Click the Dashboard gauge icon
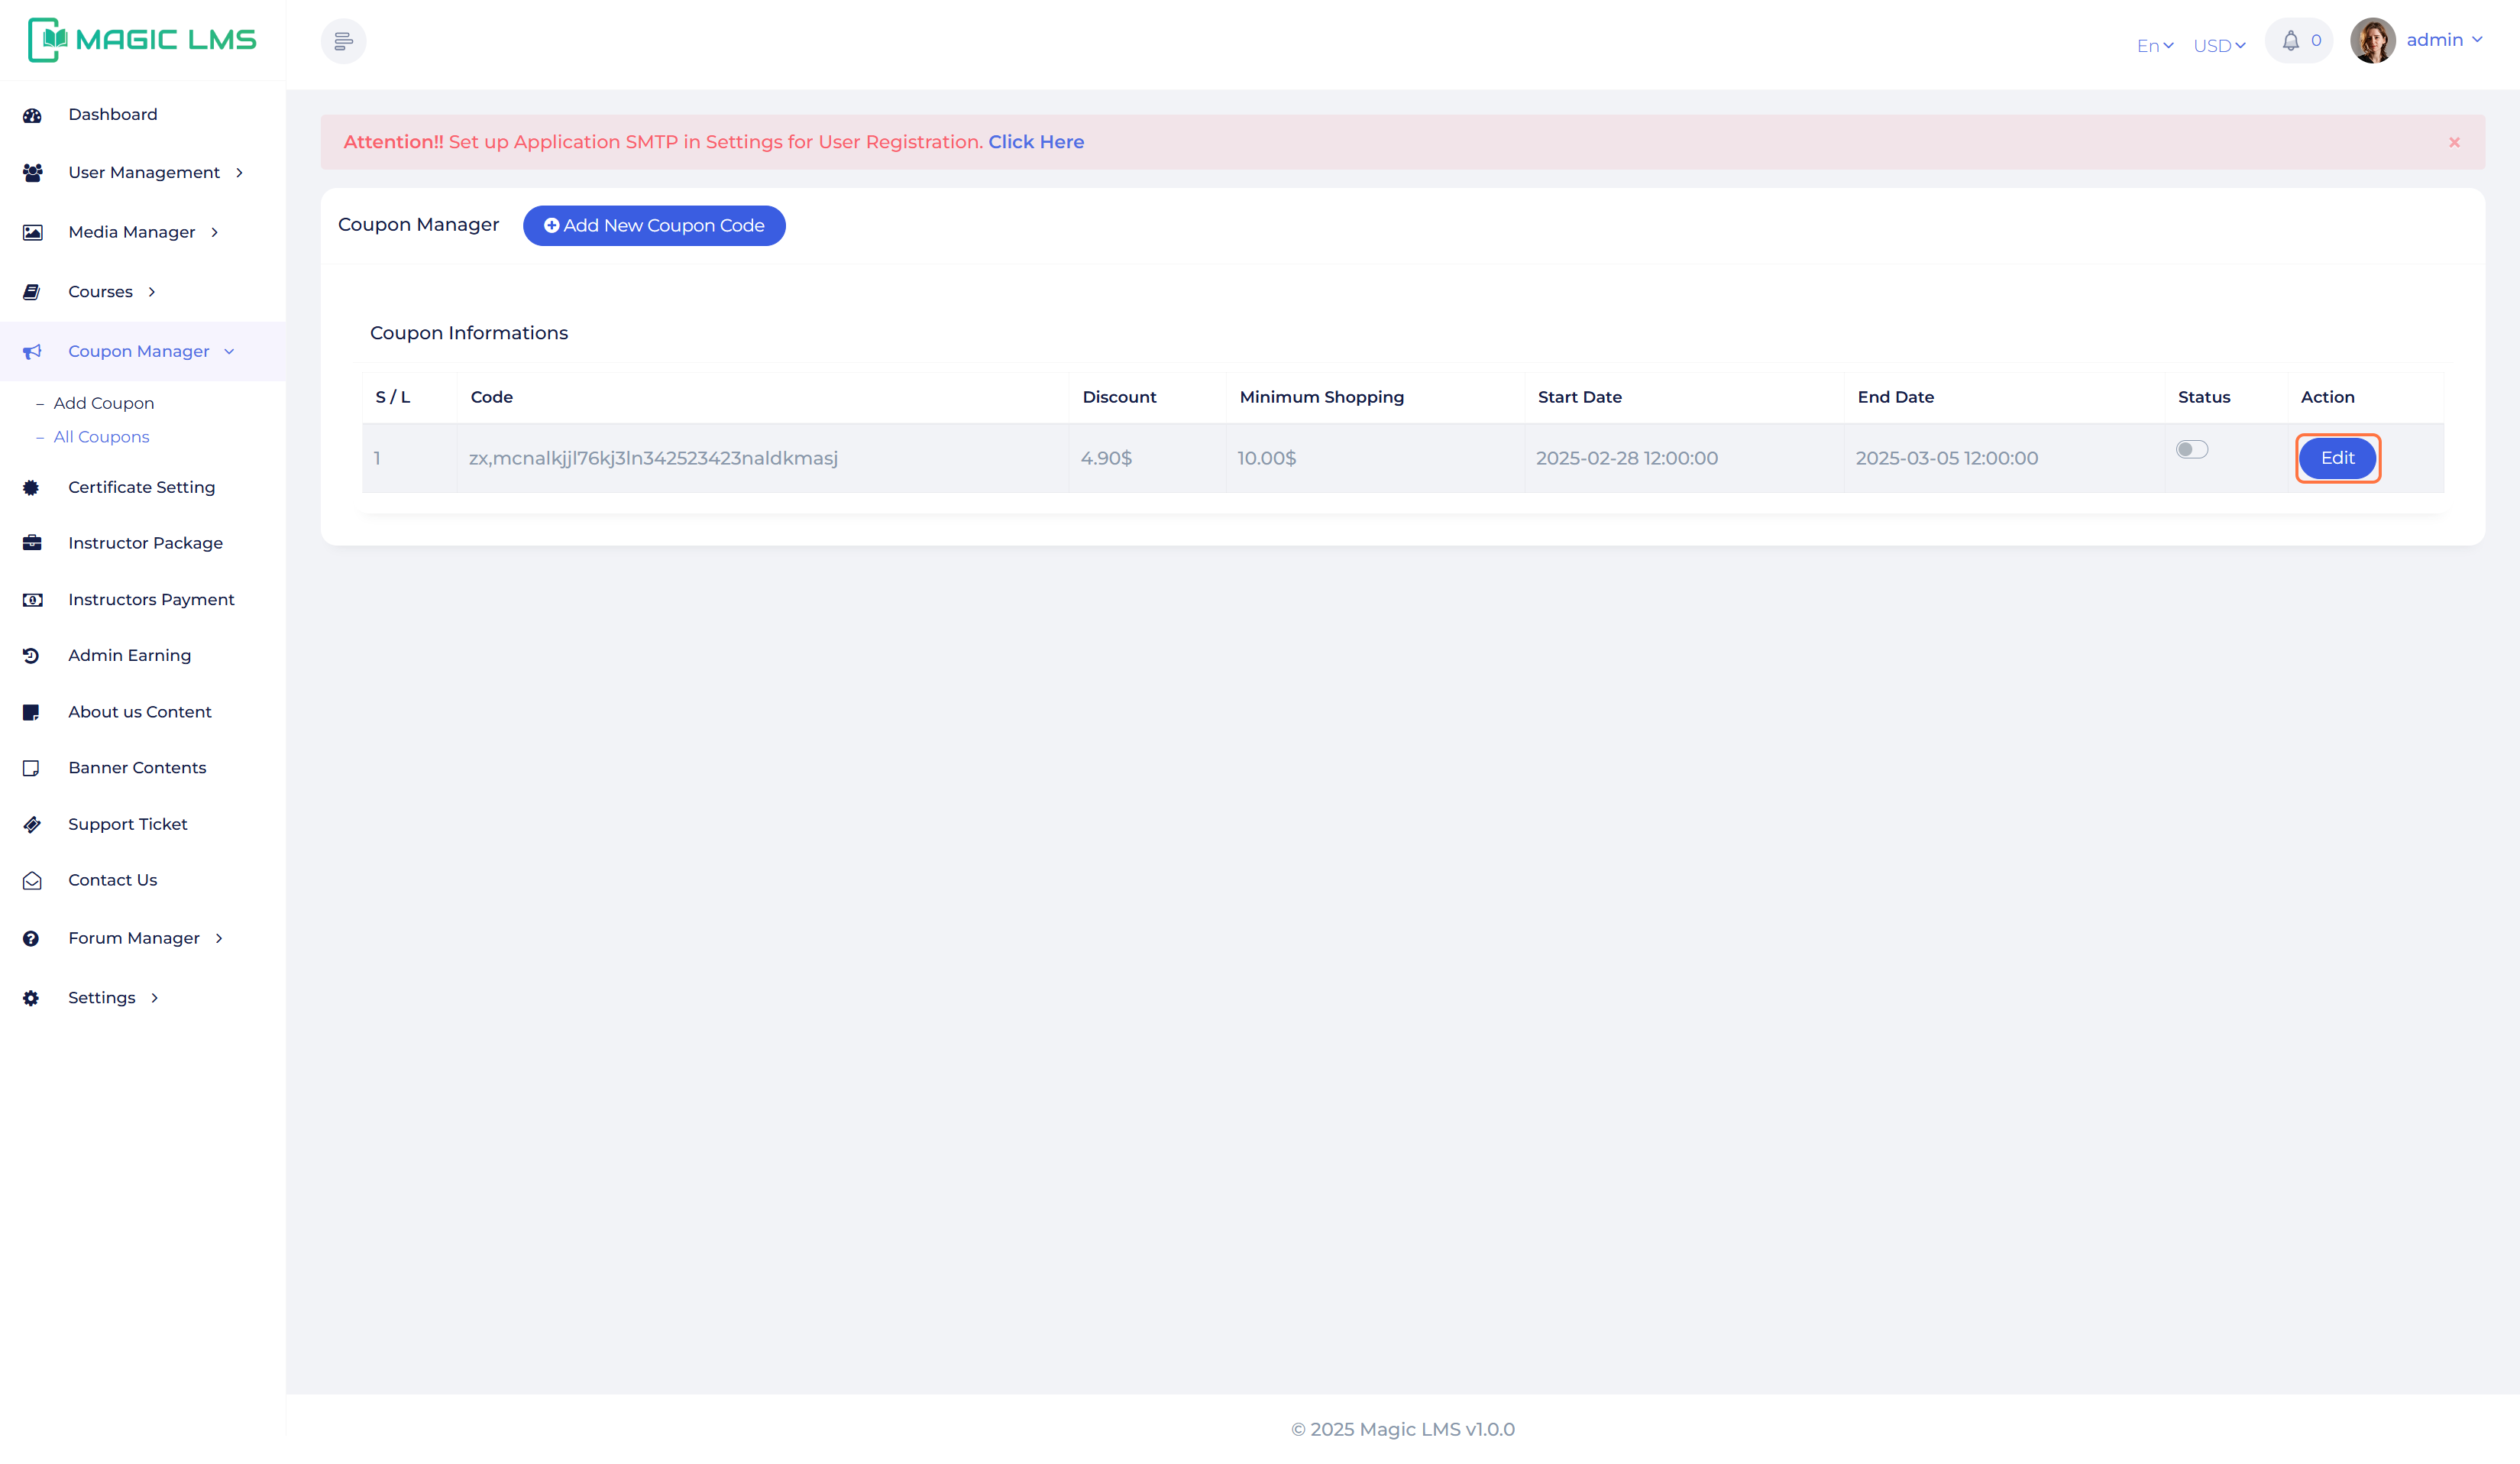The image size is (2520, 1464). coord(32,115)
